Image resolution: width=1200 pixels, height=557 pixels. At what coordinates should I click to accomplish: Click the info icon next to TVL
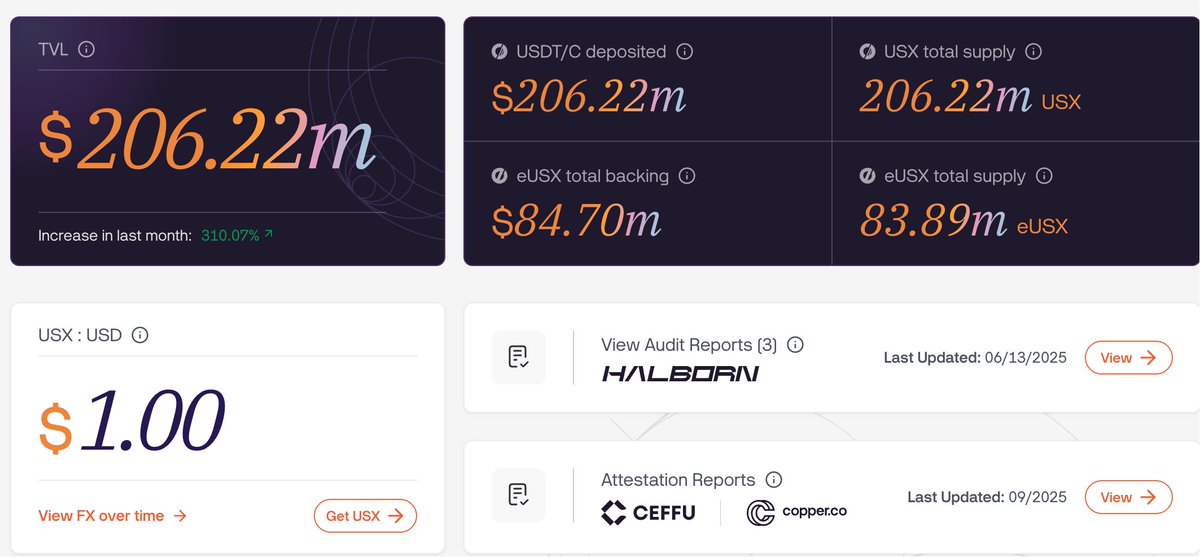pos(86,48)
